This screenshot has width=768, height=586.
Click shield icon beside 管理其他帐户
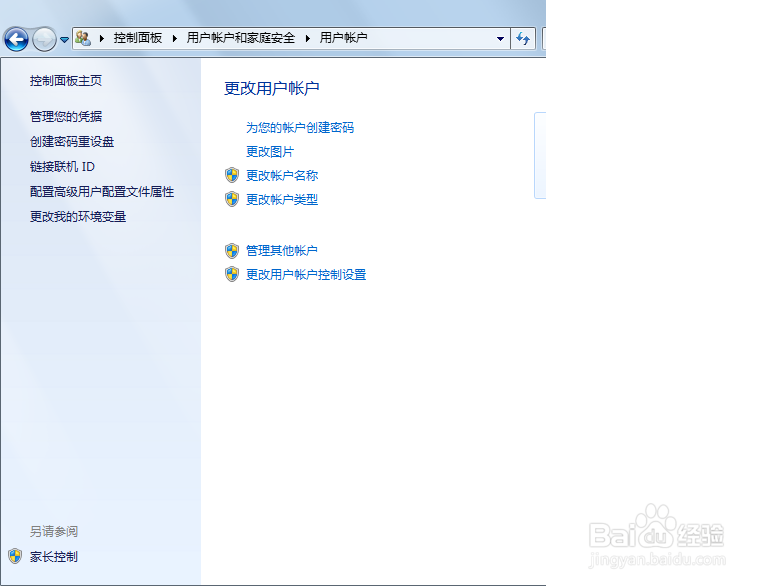[232, 250]
